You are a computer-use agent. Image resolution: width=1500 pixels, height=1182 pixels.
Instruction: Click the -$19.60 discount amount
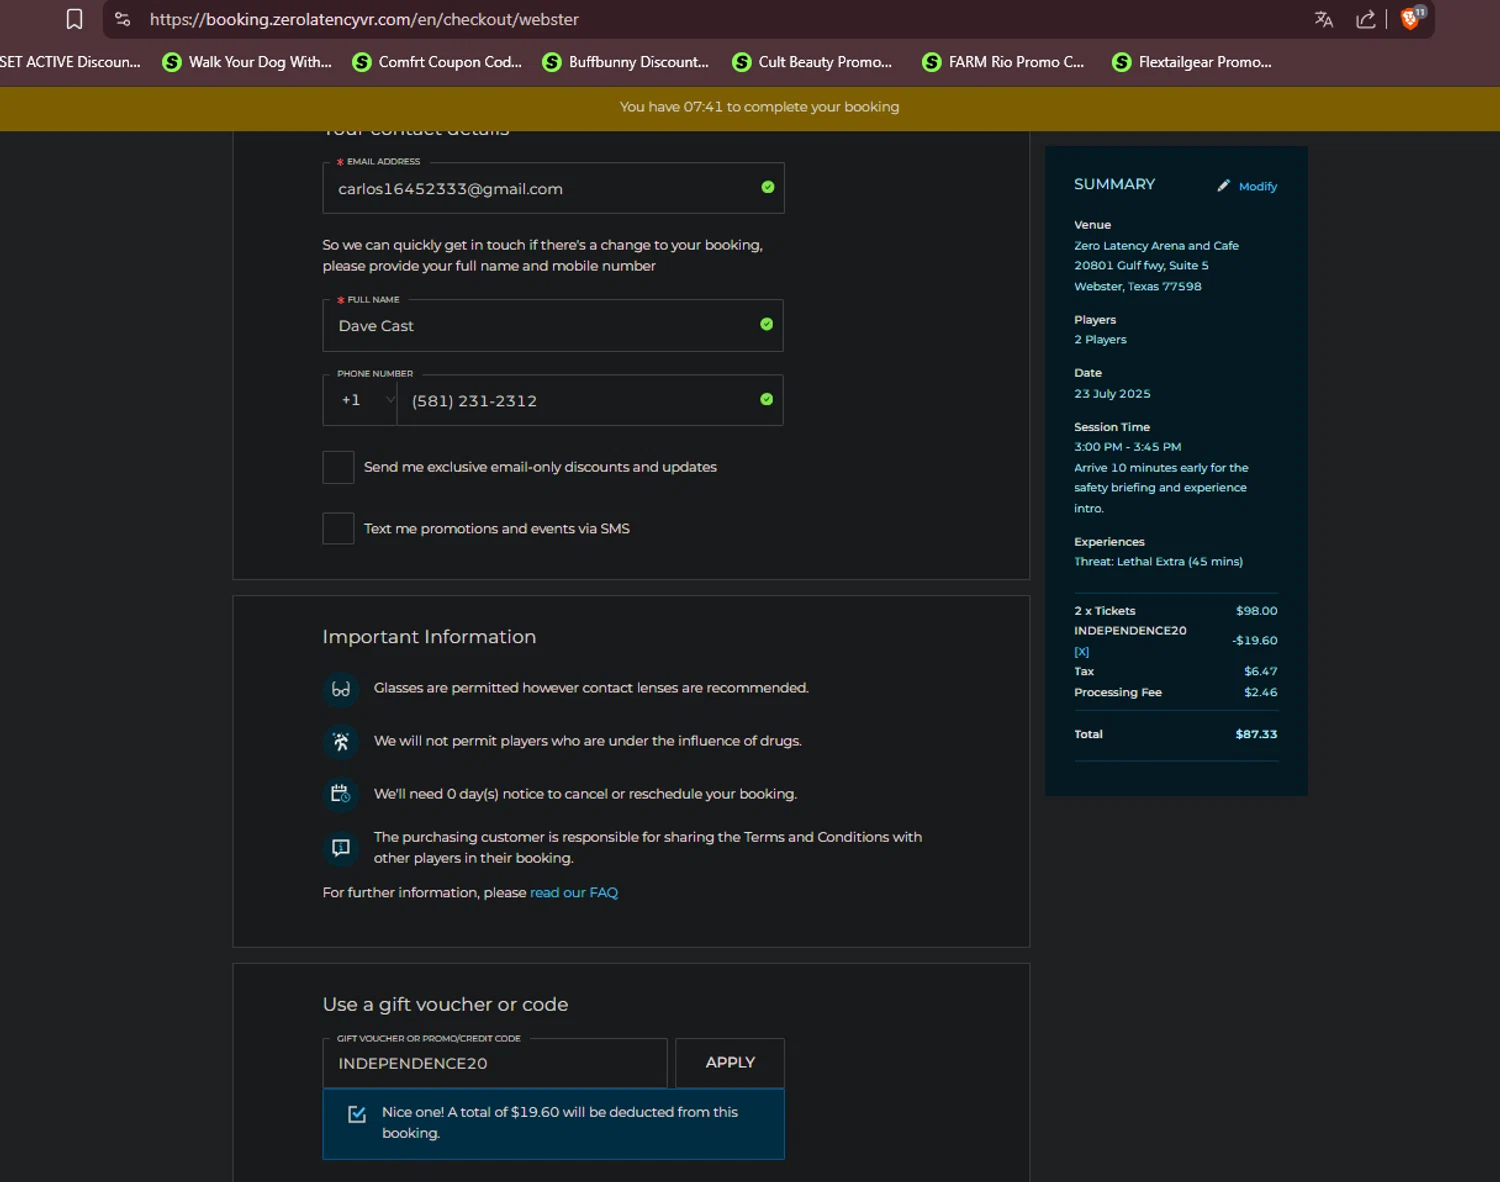(1255, 640)
